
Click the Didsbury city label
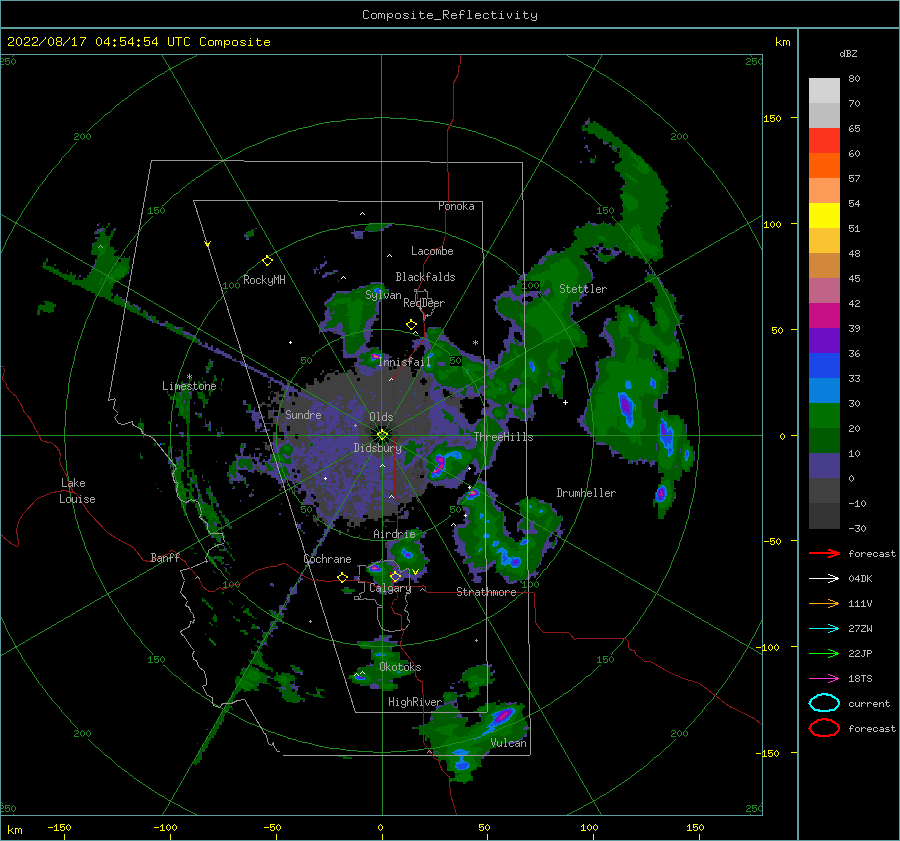click(378, 448)
